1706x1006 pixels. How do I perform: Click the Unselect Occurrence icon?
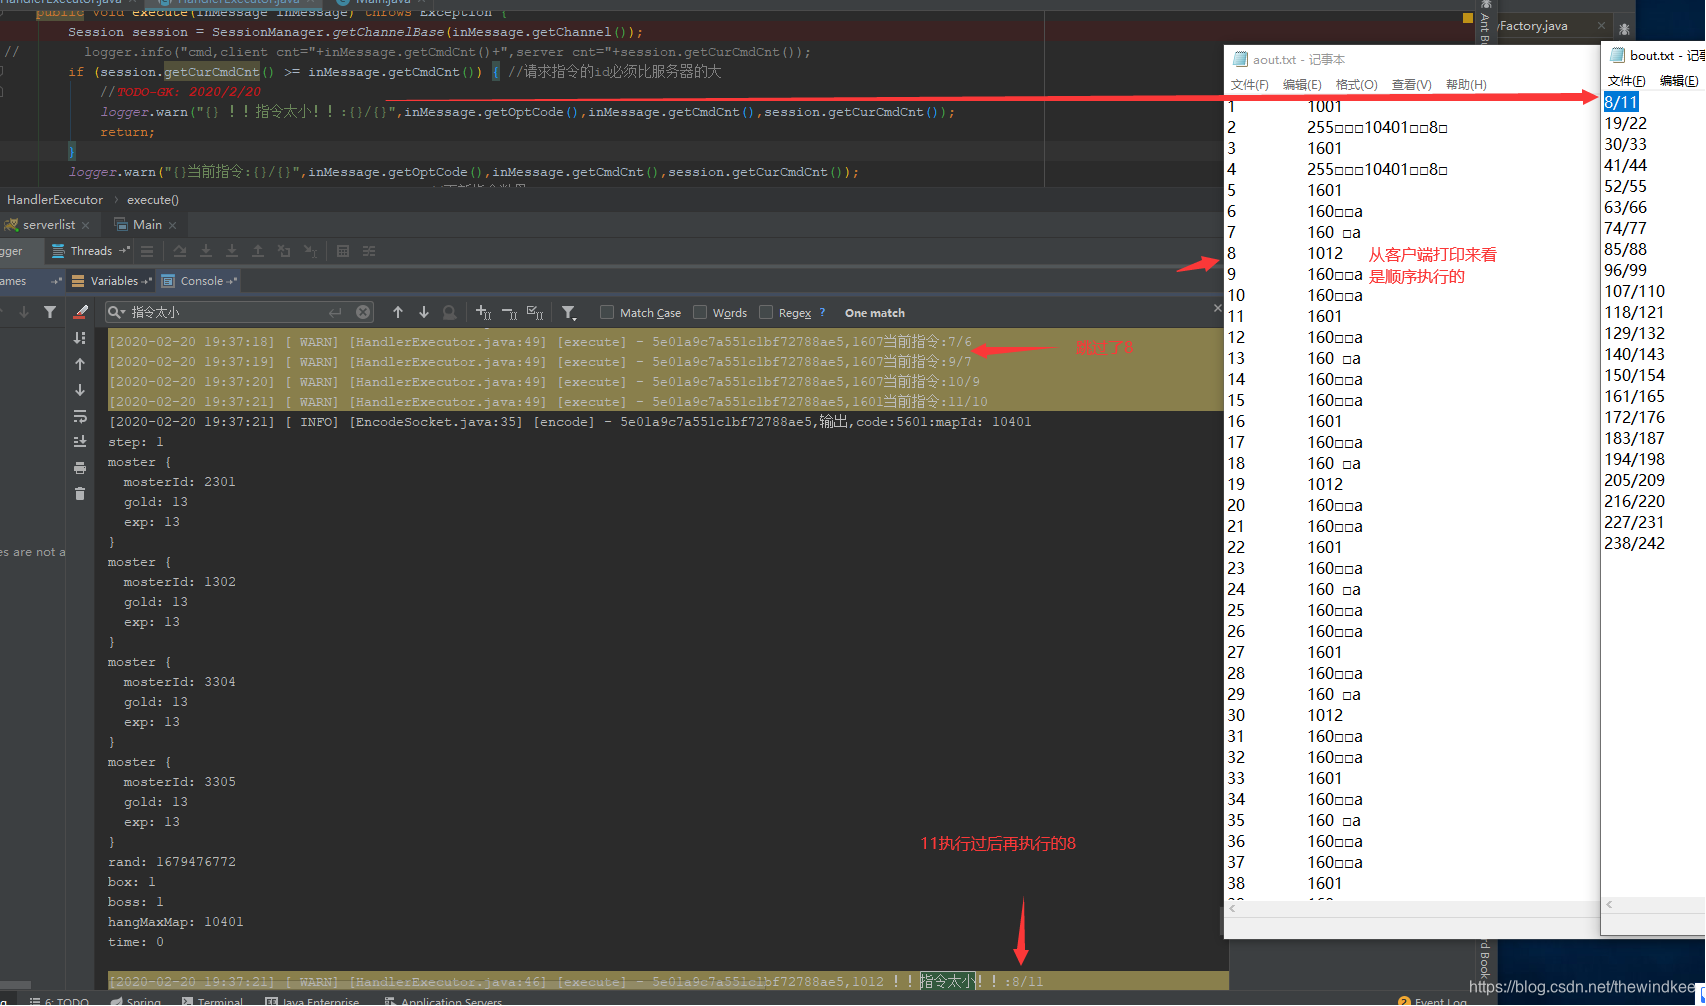509,312
